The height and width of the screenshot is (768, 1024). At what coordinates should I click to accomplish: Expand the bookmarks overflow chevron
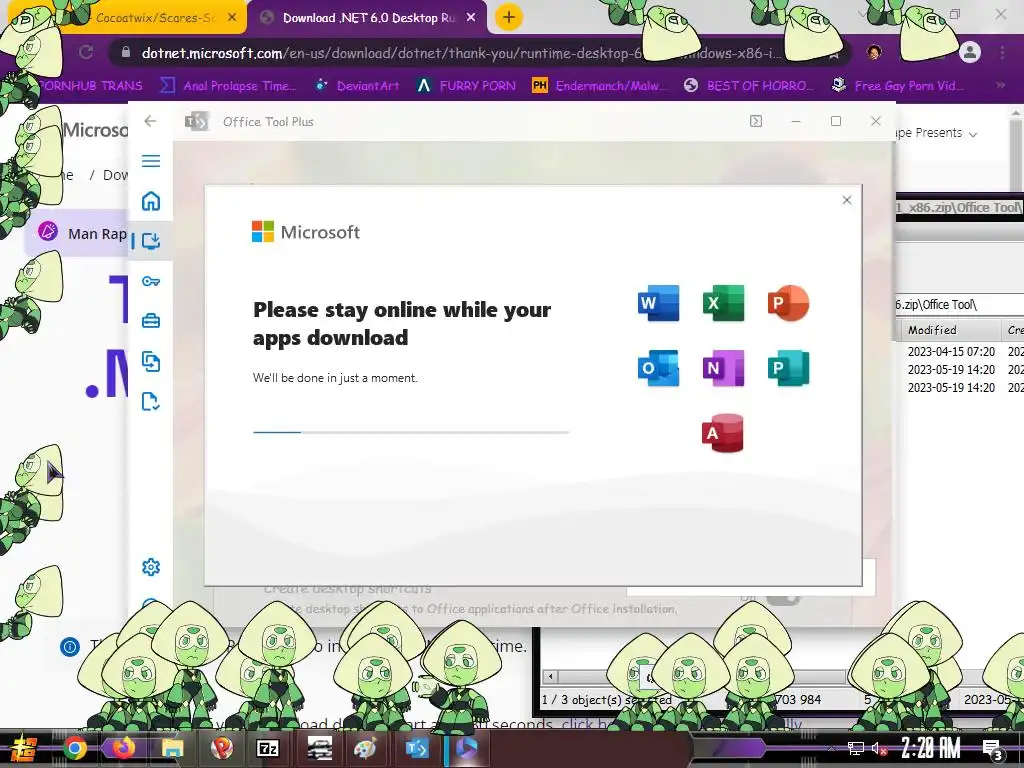click(1000, 85)
